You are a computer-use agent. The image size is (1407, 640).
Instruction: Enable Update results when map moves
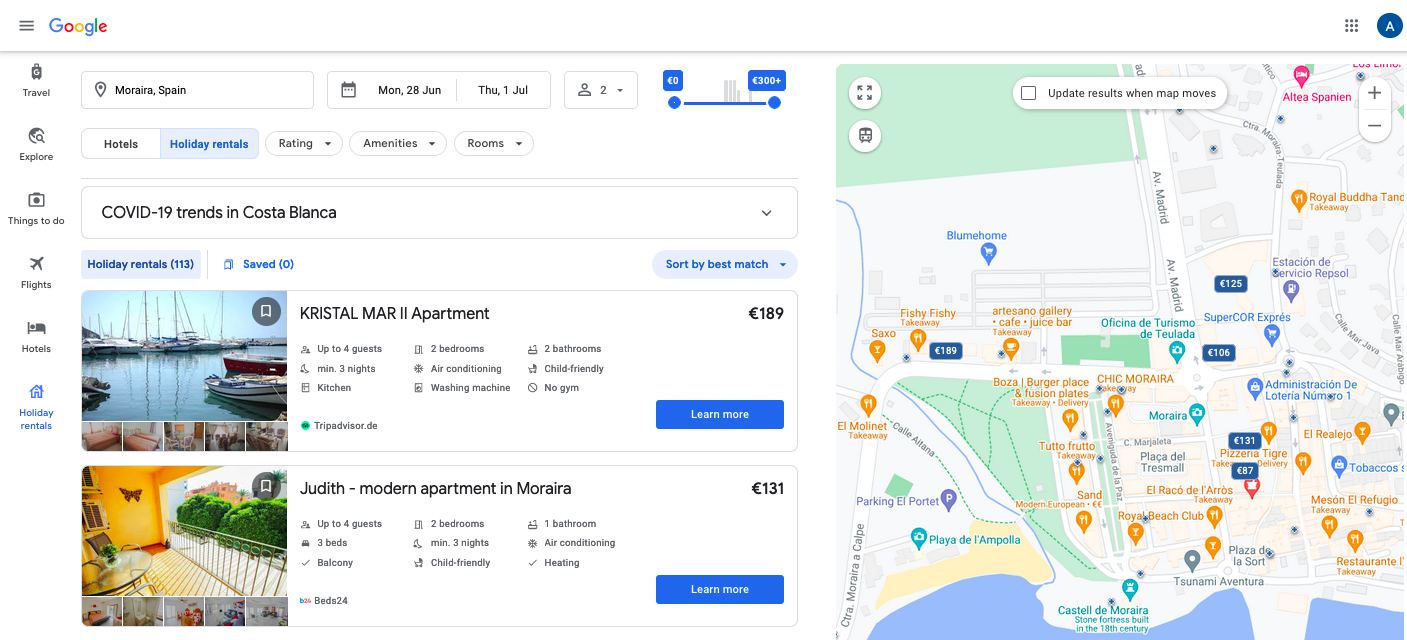pyautogui.click(x=1028, y=93)
